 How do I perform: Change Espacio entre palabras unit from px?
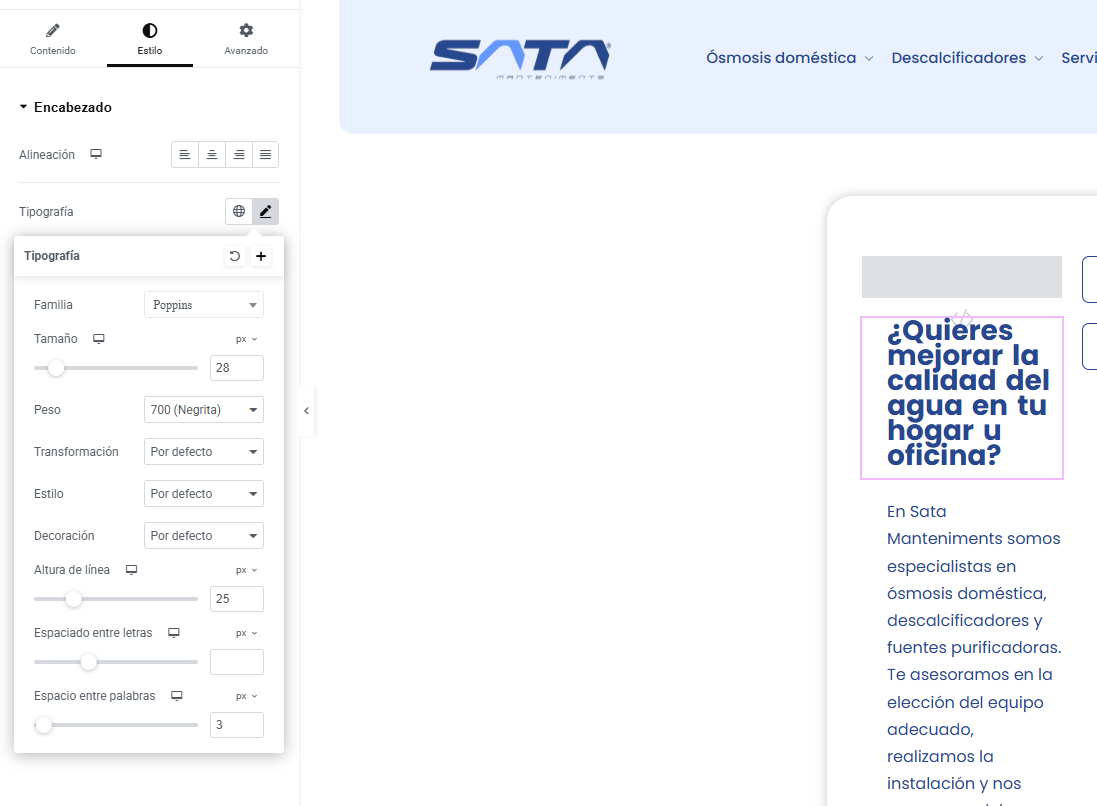(x=246, y=696)
